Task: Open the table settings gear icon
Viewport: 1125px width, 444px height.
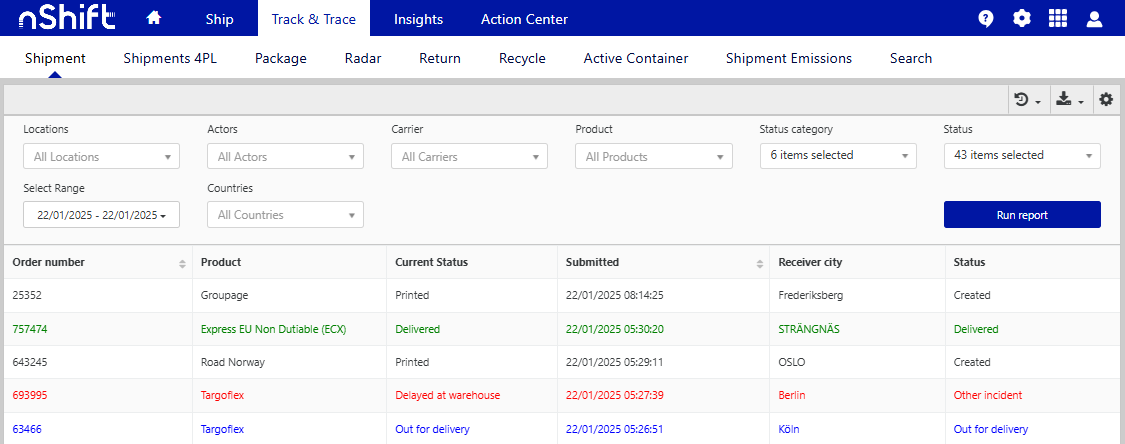Action: [x=1106, y=99]
